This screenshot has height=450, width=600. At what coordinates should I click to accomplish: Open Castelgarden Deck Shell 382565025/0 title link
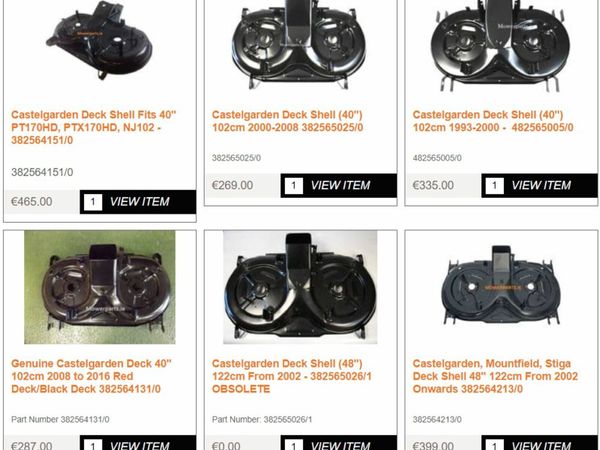[287, 121]
